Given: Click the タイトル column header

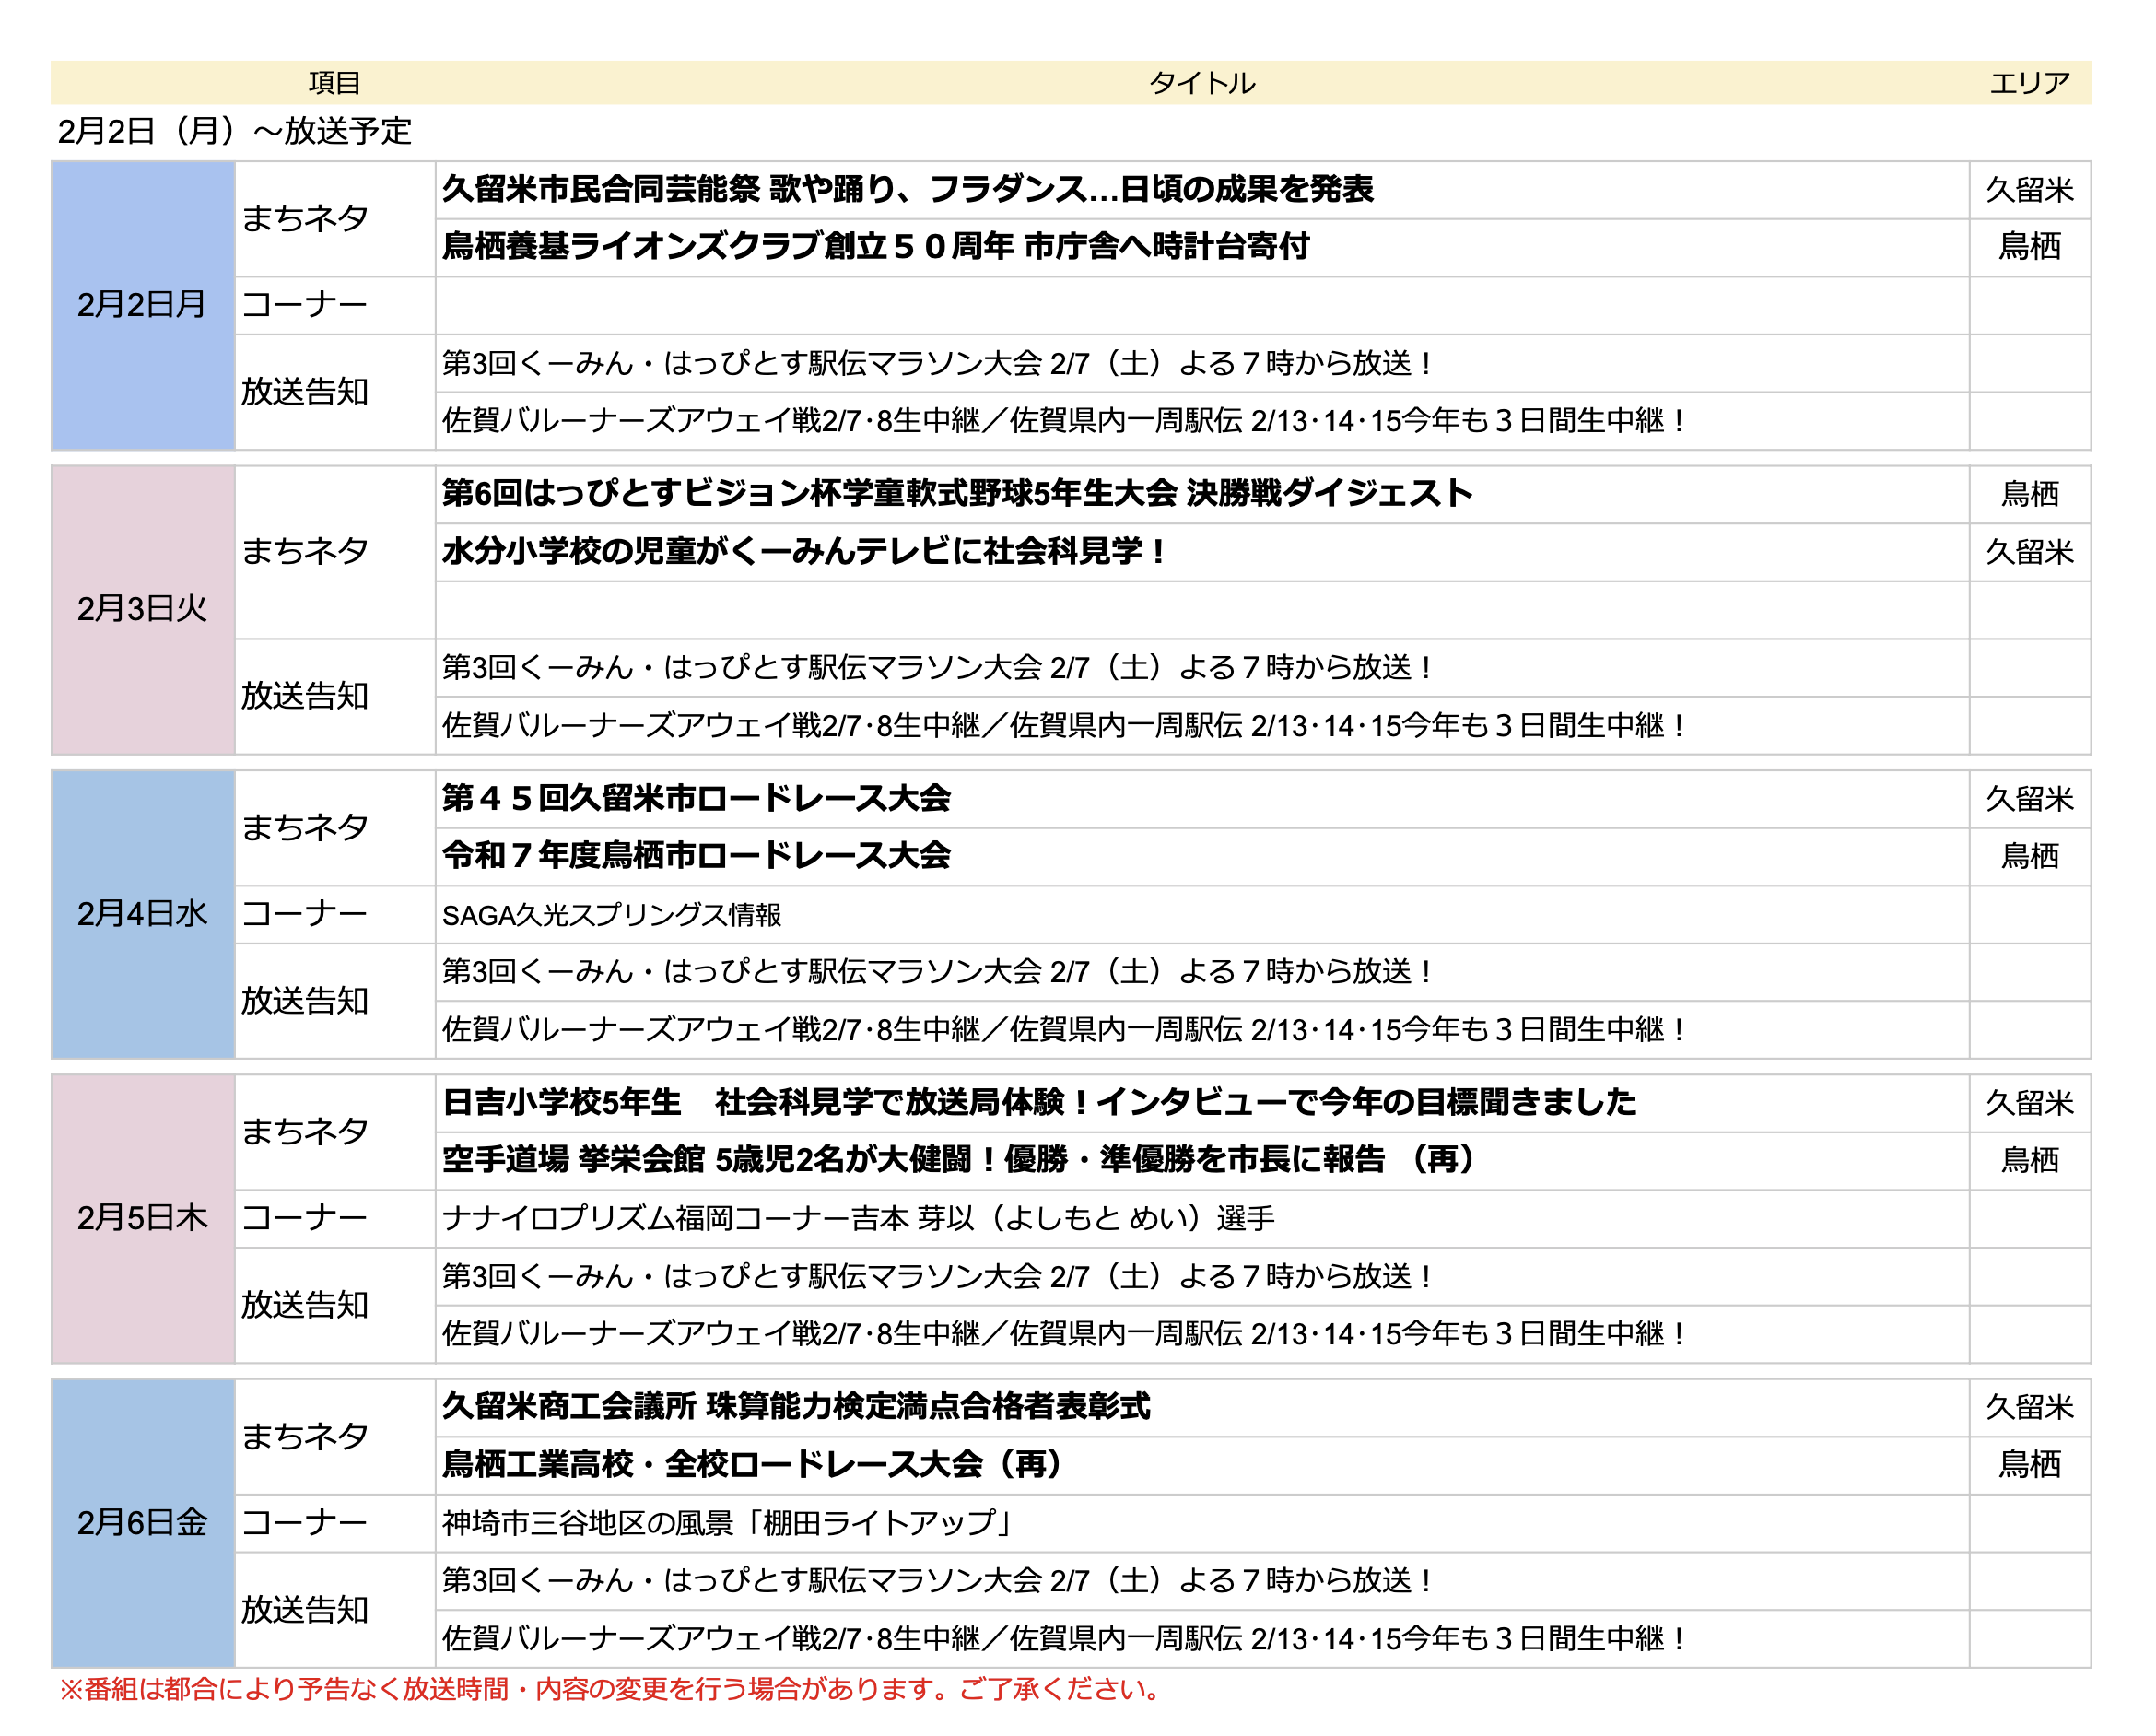Looking at the screenshot, I should point(1201,83).
